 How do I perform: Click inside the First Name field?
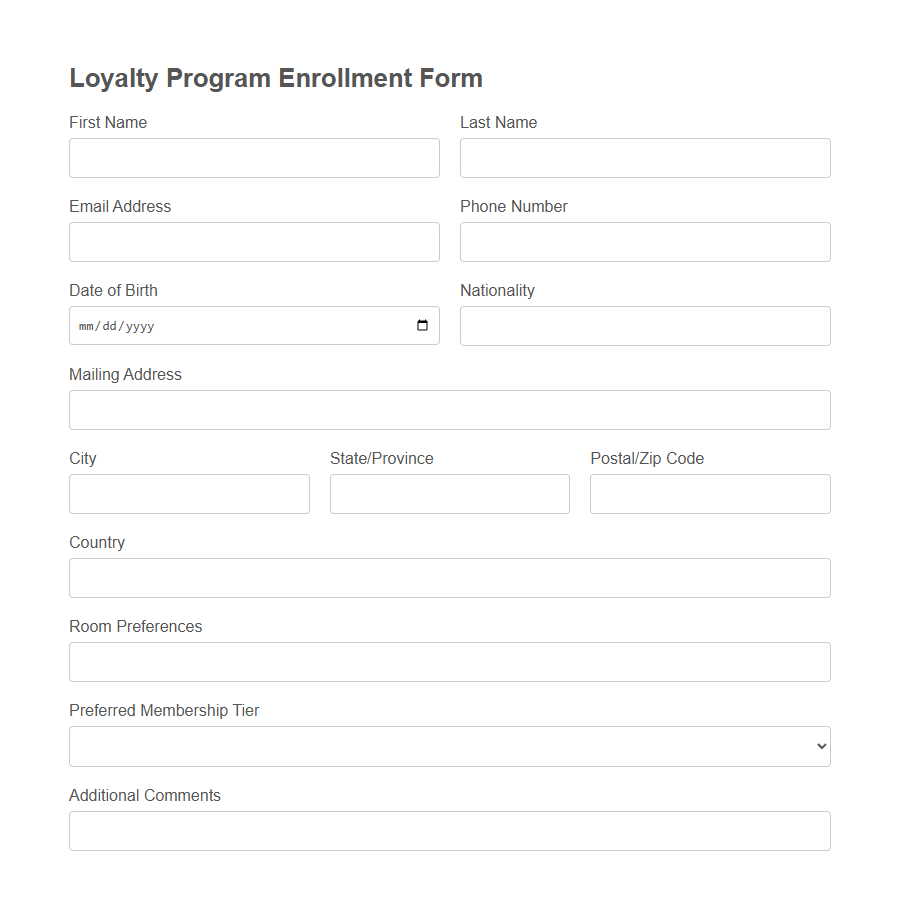(x=254, y=158)
